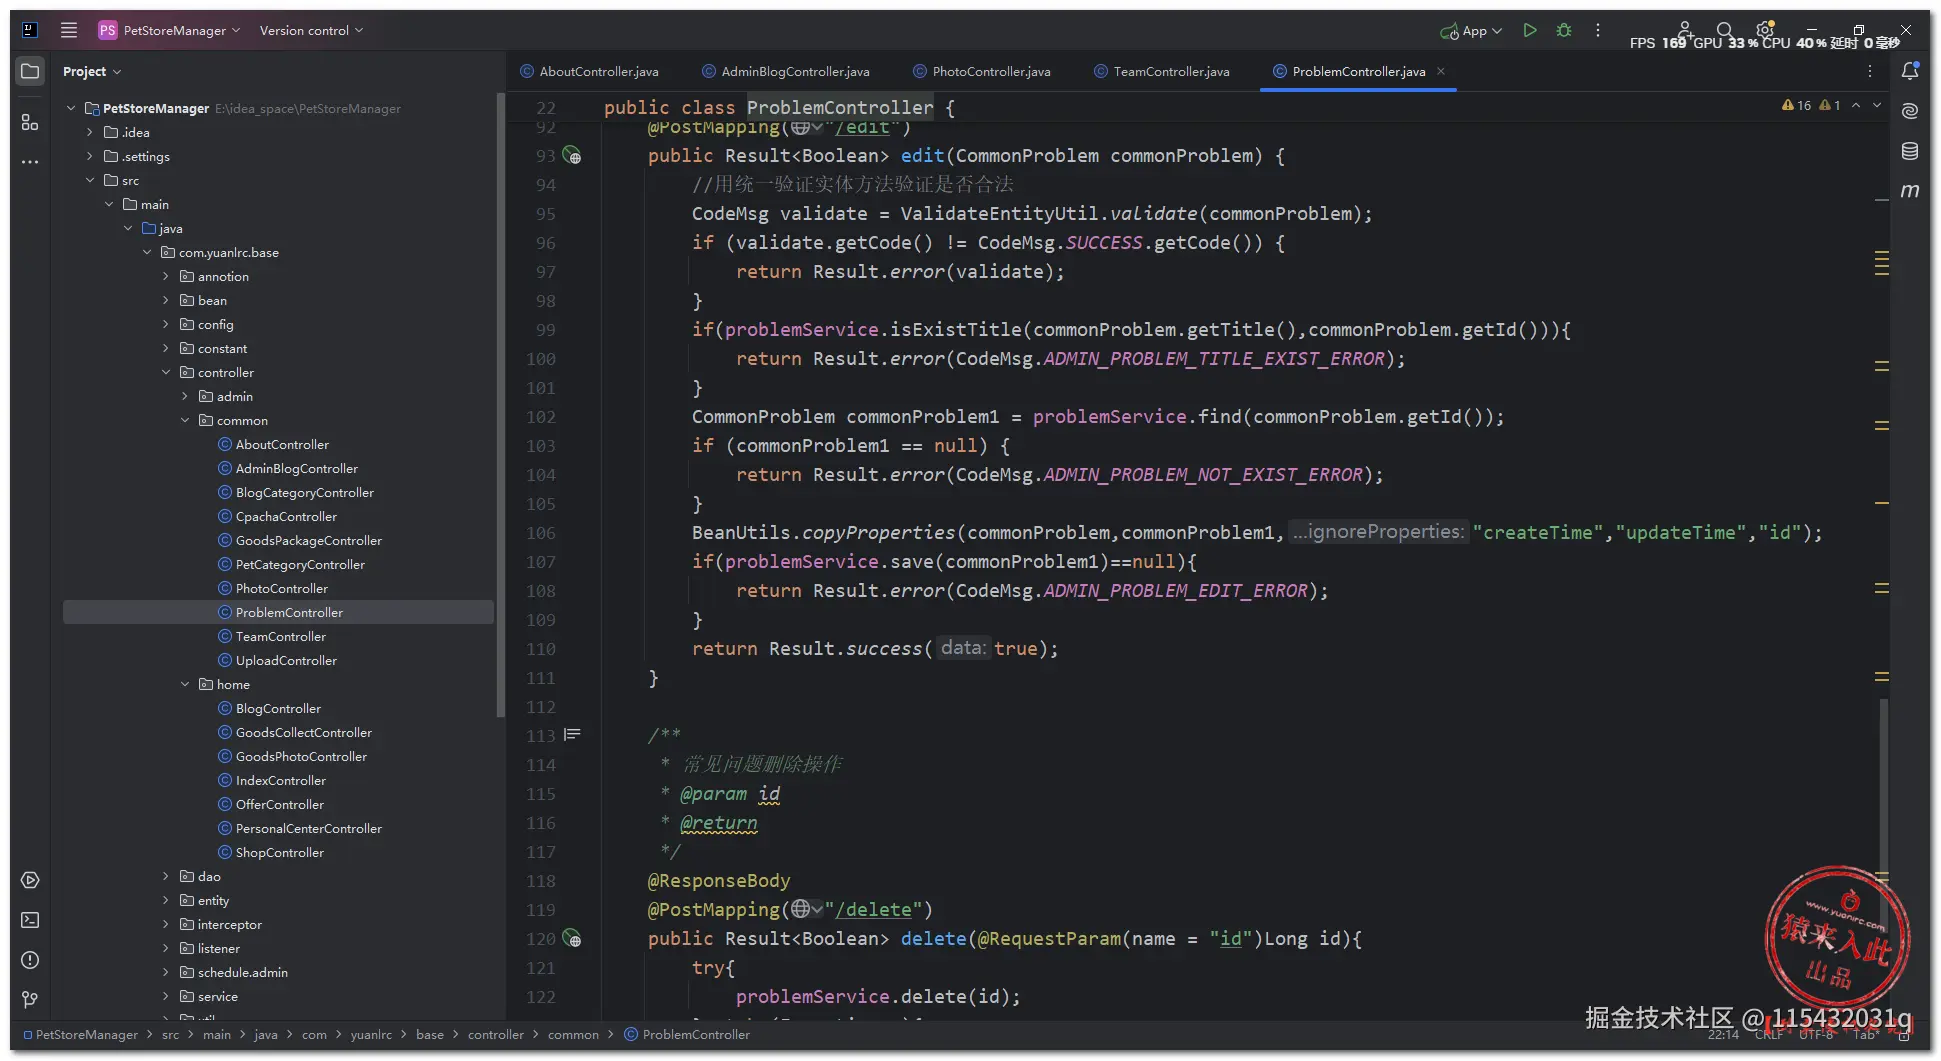Click the /delete URL mapping link
1941x1061 pixels.
tap(874, 909)
